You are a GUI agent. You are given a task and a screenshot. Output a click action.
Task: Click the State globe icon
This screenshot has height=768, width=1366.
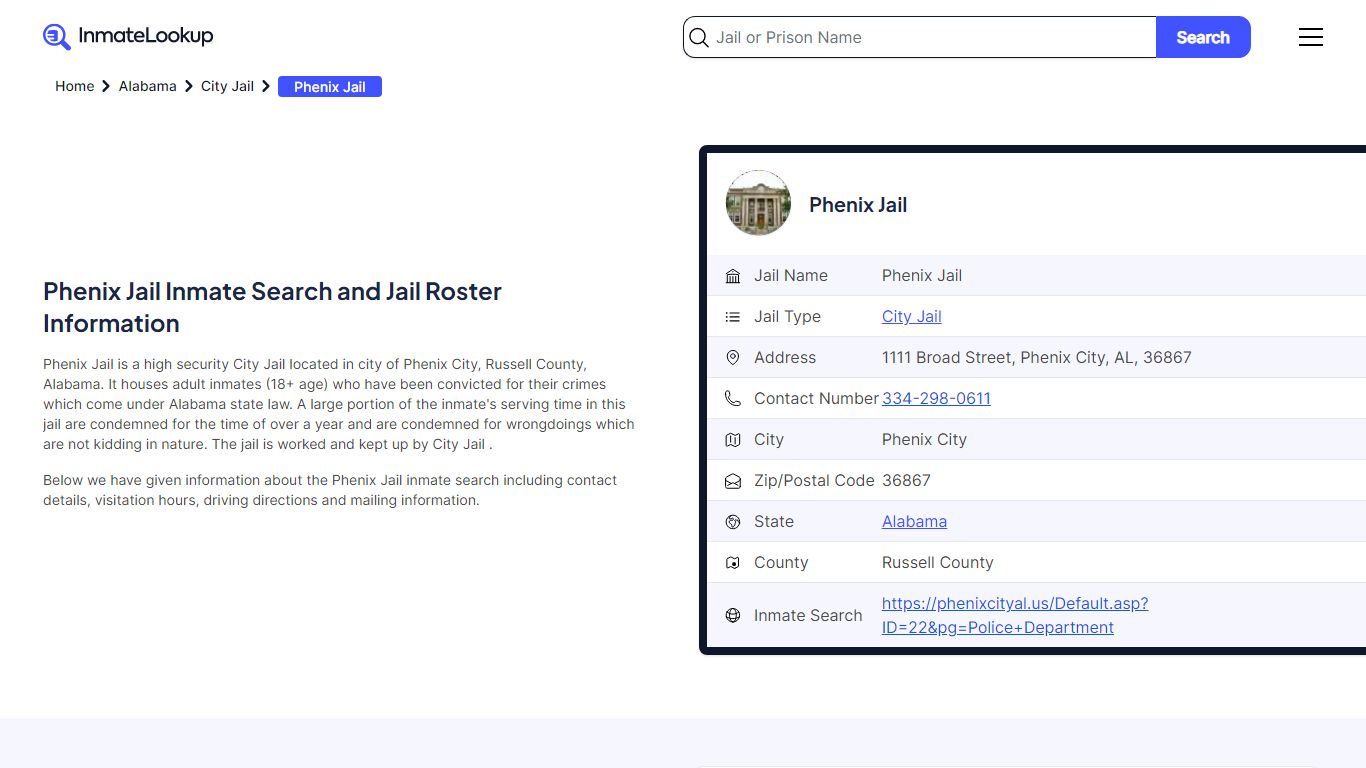click(x=733, y=522)
